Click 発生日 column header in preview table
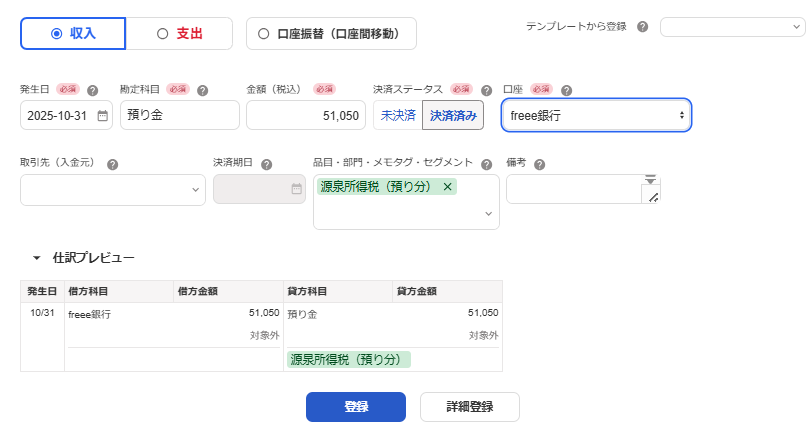Viewport: 812px width, 441px height. 42,291
